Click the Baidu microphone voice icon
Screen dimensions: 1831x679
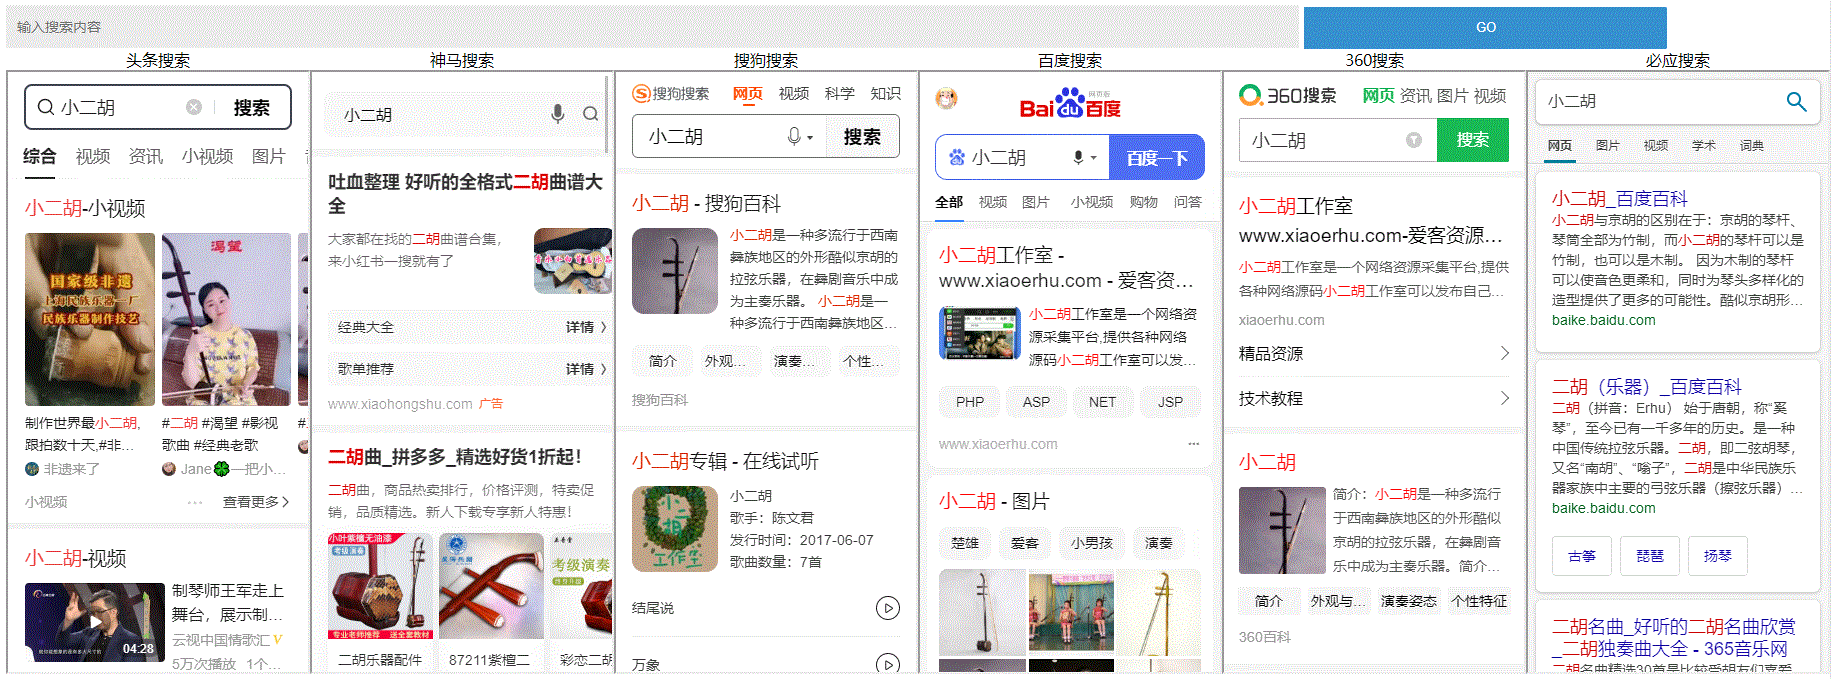[1078, 157]
